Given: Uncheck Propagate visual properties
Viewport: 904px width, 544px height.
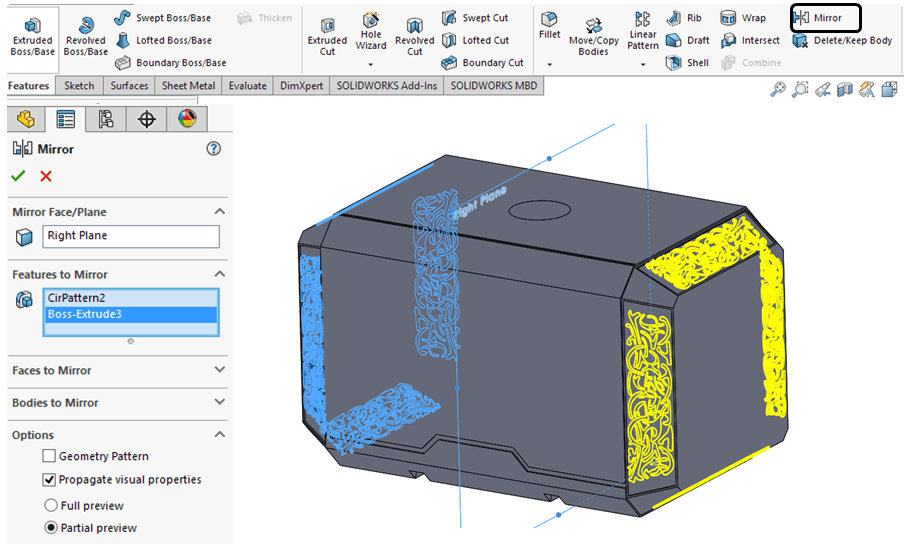Looking at the screenshot, I should pos(50,480).
